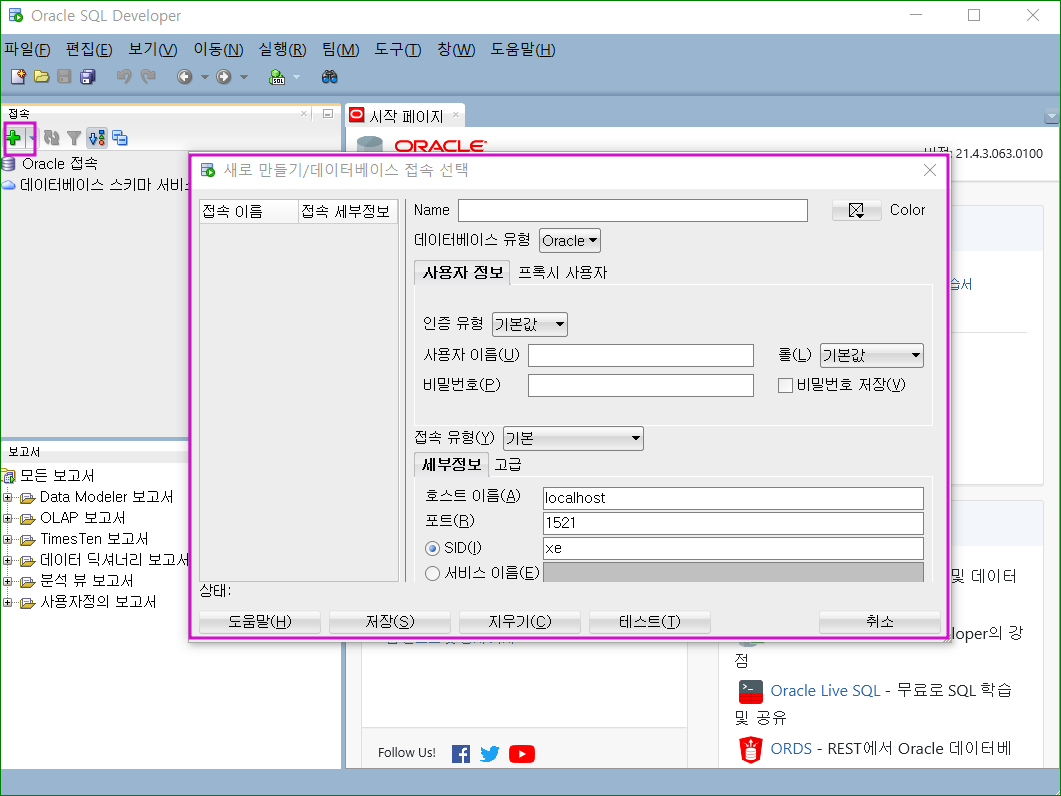Viewport: 1061px width, 796px height.
Task: Click the Schema Browser icon in Connections panel
Action: (97, 138)
